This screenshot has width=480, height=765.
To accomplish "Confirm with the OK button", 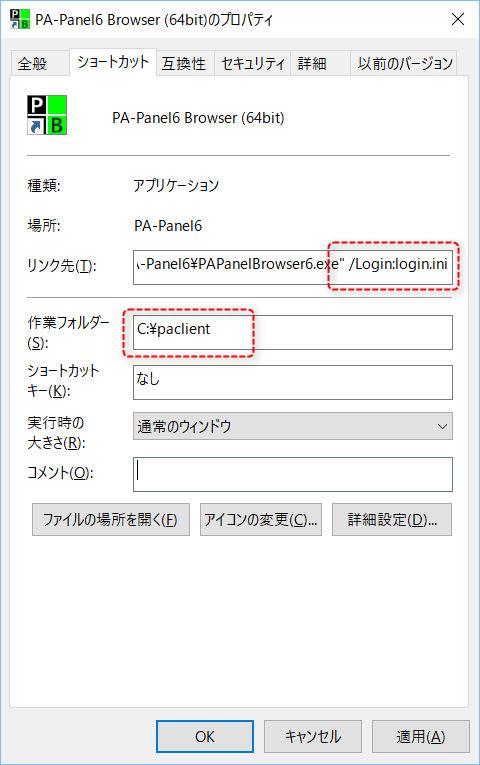I will 205,737.
